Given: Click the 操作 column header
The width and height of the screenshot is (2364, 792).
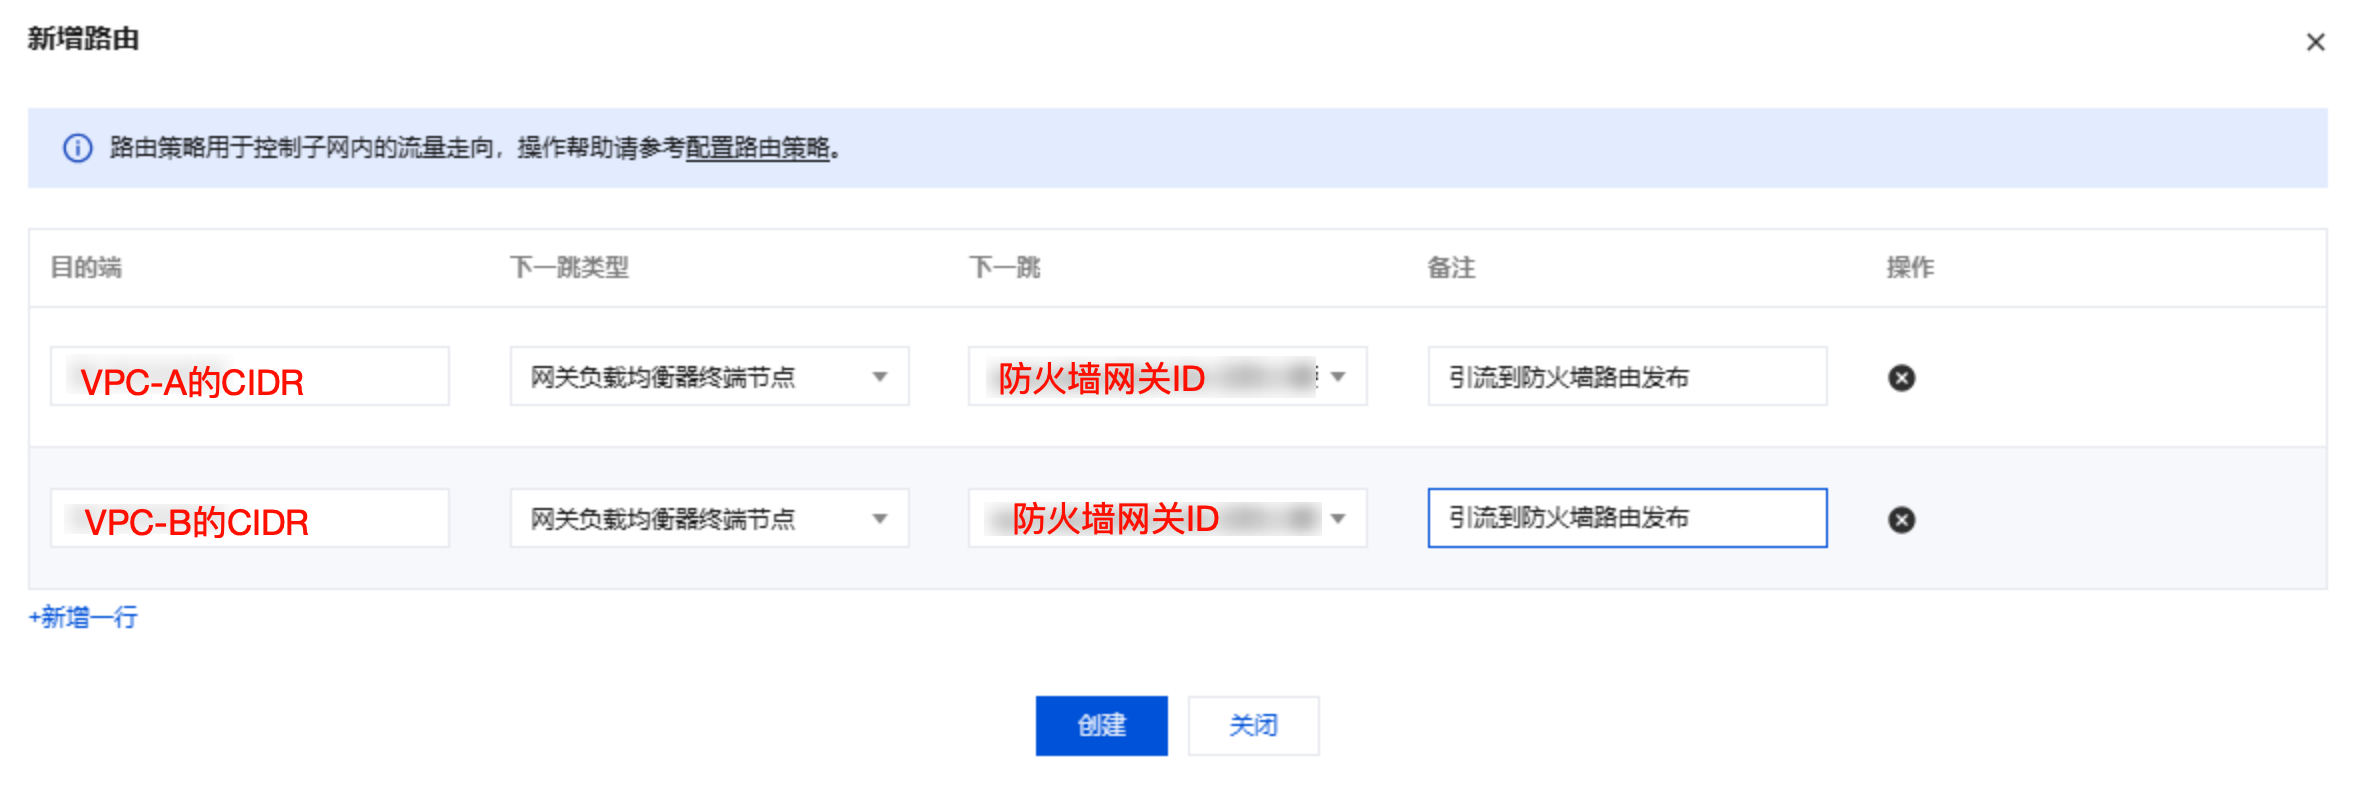Looking at the screenshot, I should tap(1910, 268).
